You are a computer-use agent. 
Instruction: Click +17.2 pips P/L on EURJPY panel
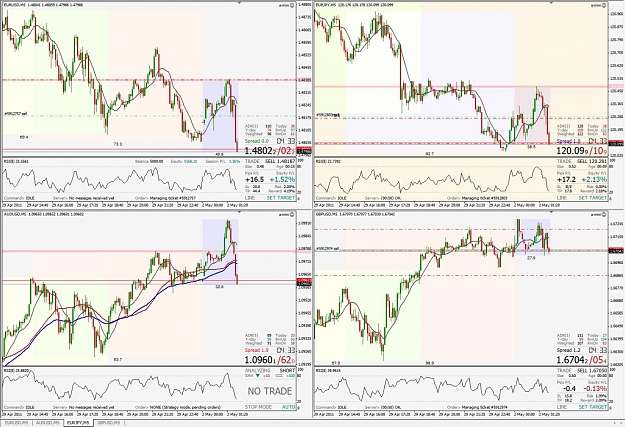click(x=566, y=180)
